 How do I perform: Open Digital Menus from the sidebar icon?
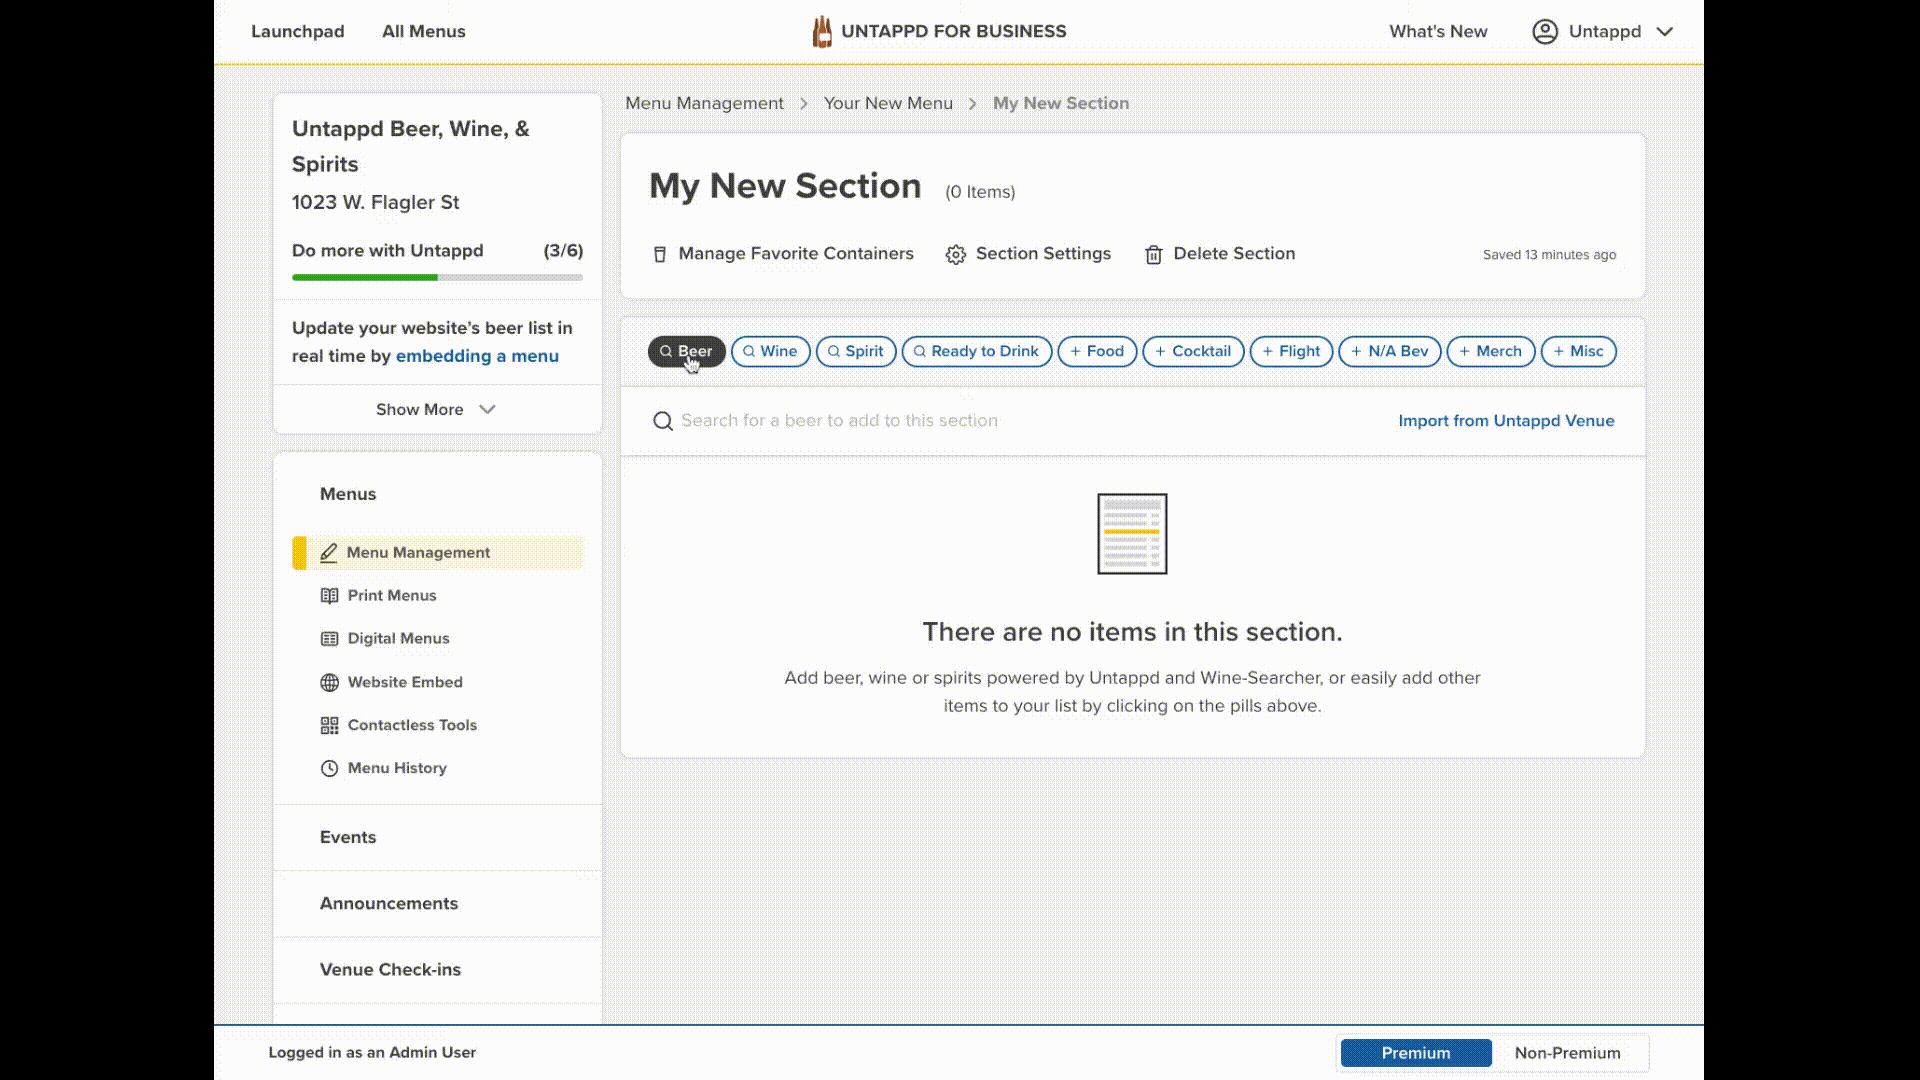(x=330, y=638)
